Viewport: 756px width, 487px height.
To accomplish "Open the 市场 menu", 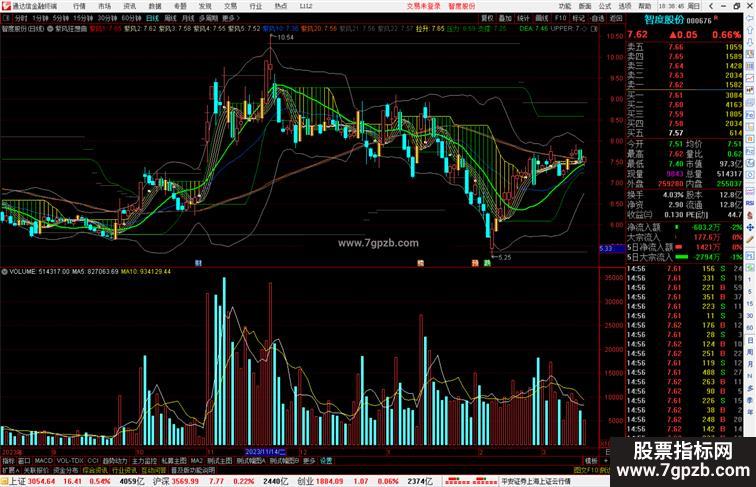I will (x=104, y=6).
